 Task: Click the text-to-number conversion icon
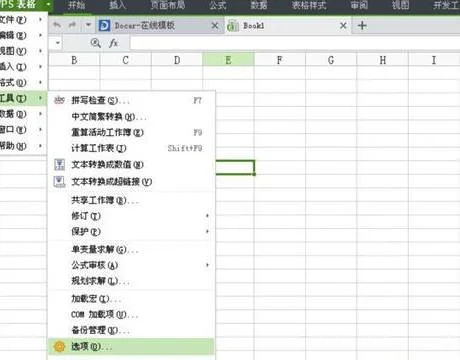coord(59,165)
